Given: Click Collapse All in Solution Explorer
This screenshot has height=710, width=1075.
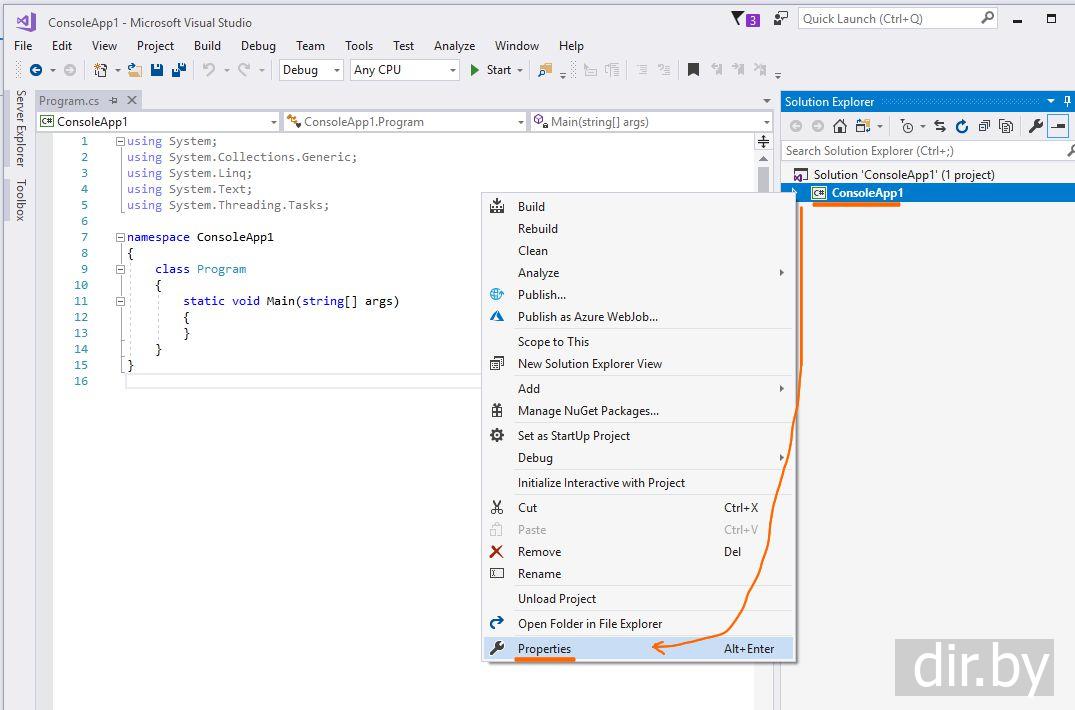Looking at the screenshot, I should pos(984,126).
